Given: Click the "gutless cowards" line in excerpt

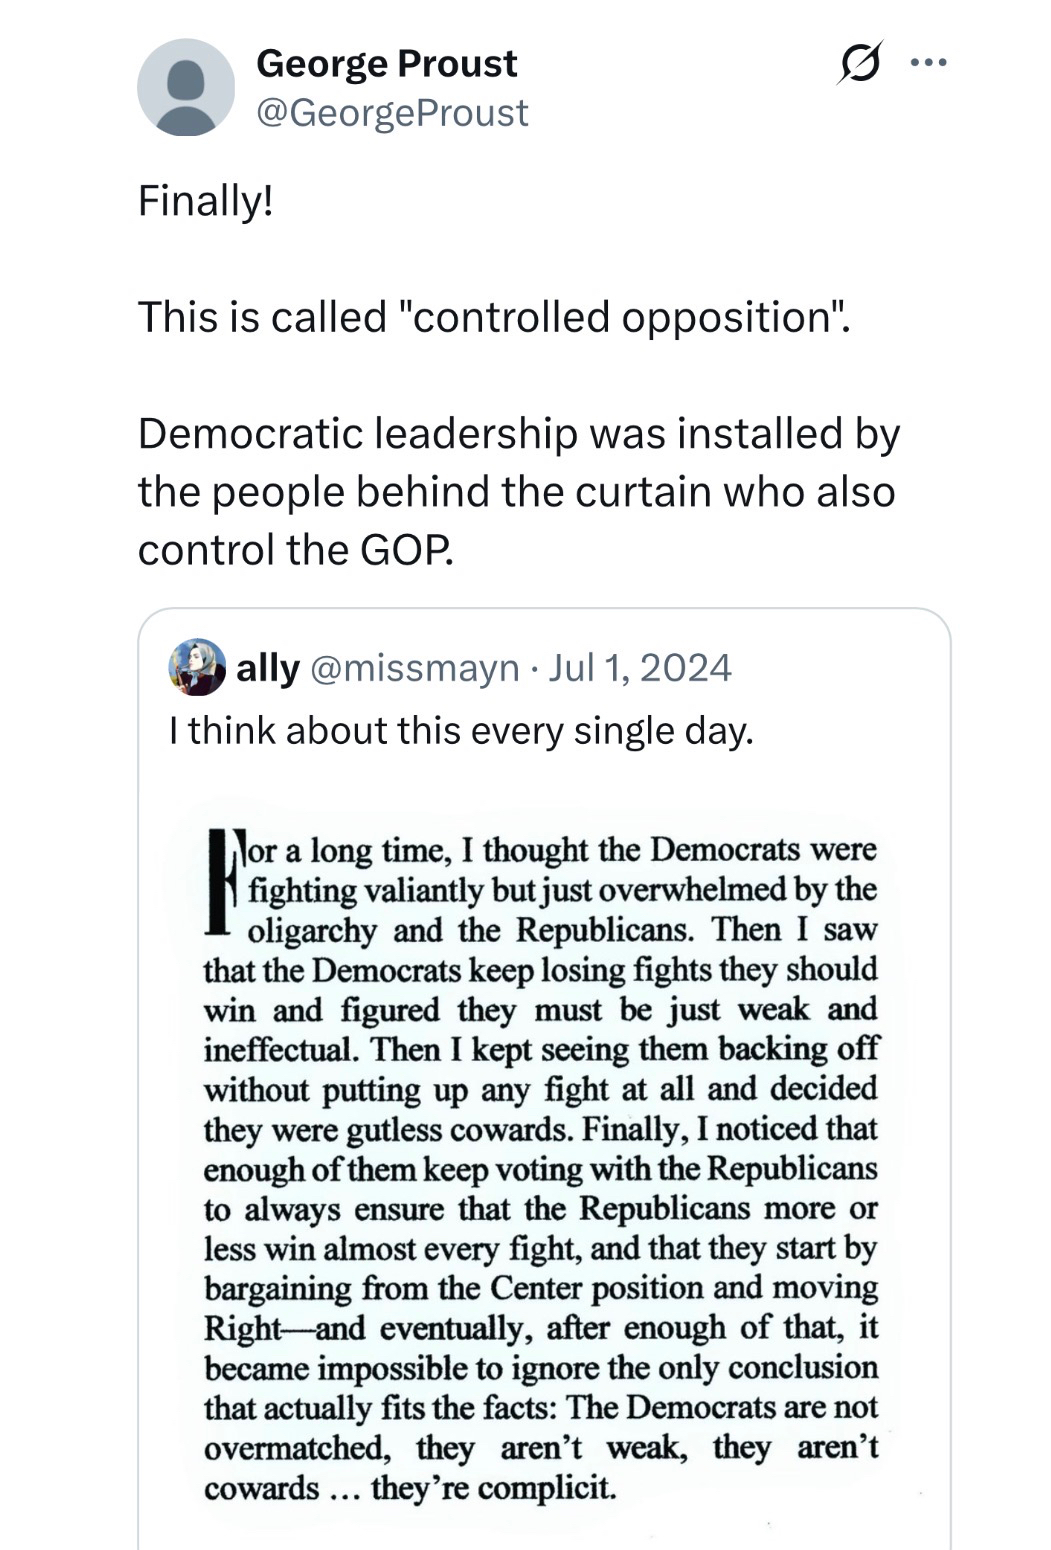Looking at the screenshot, I should pos(540,1129).
